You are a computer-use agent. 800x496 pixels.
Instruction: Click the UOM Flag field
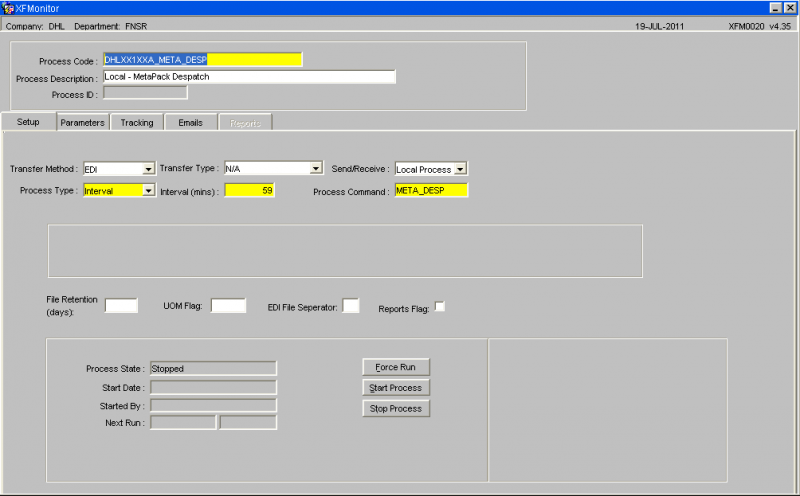click(x=229, y=306)
